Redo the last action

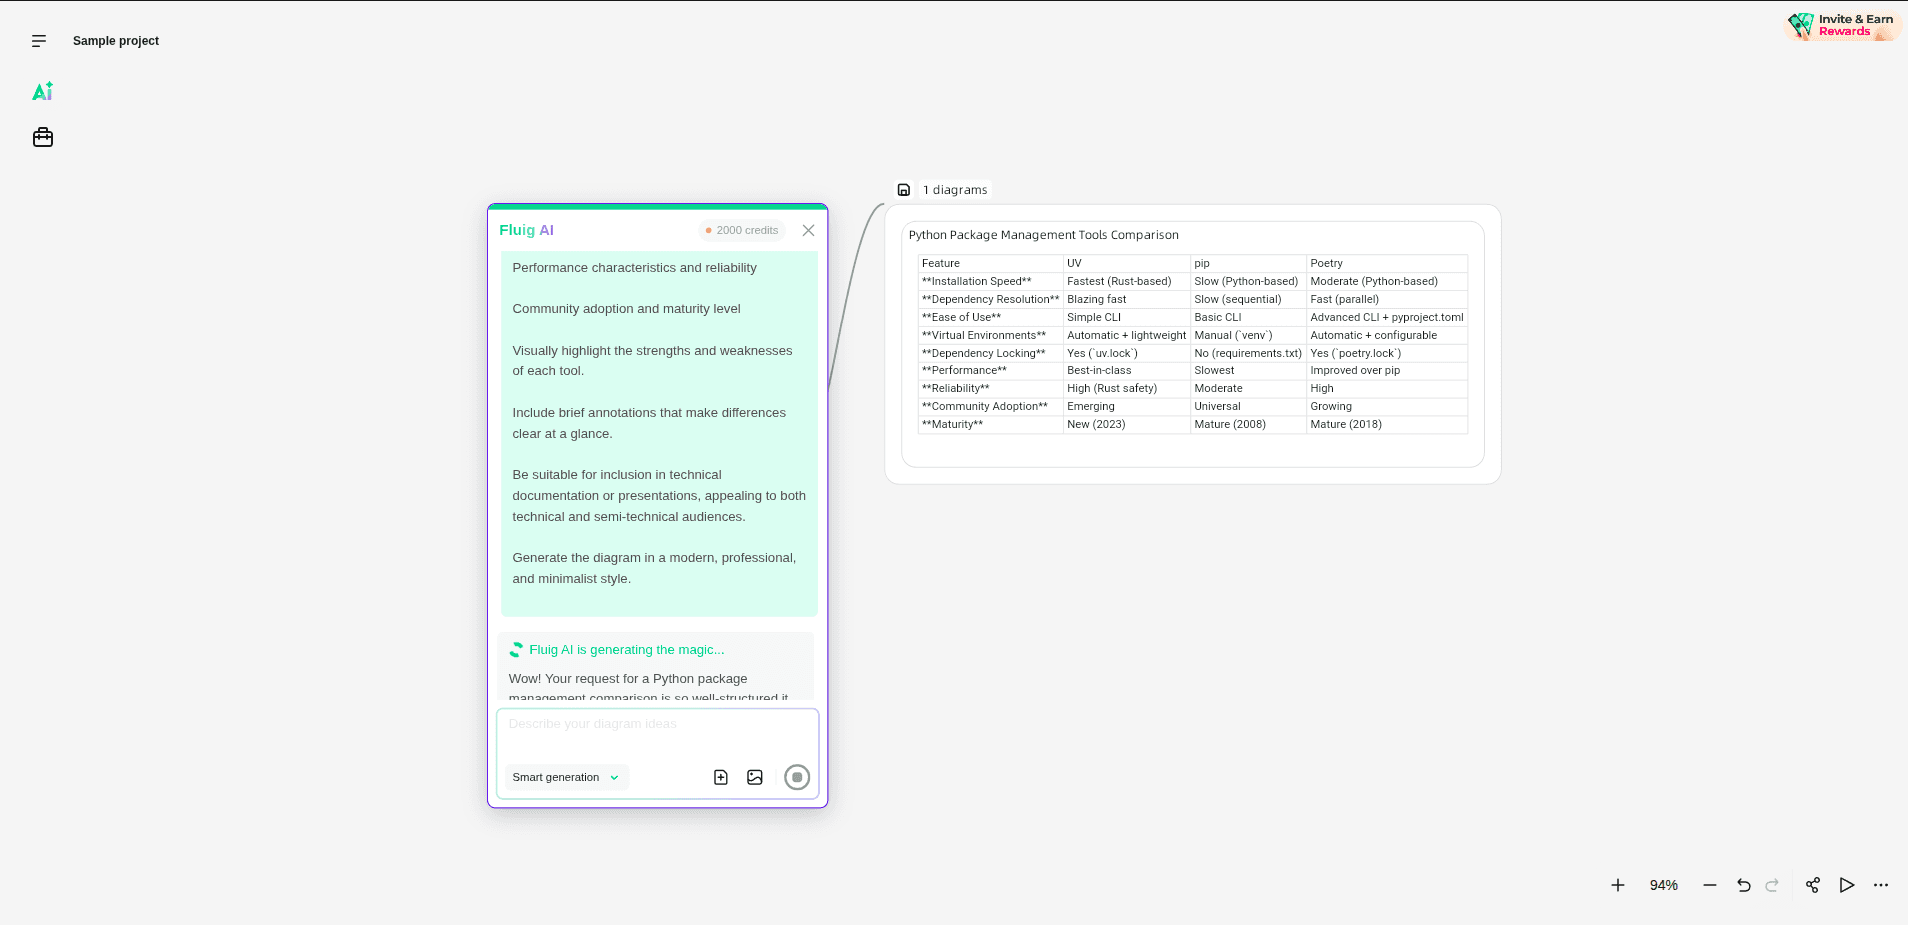pos(1772,885)
